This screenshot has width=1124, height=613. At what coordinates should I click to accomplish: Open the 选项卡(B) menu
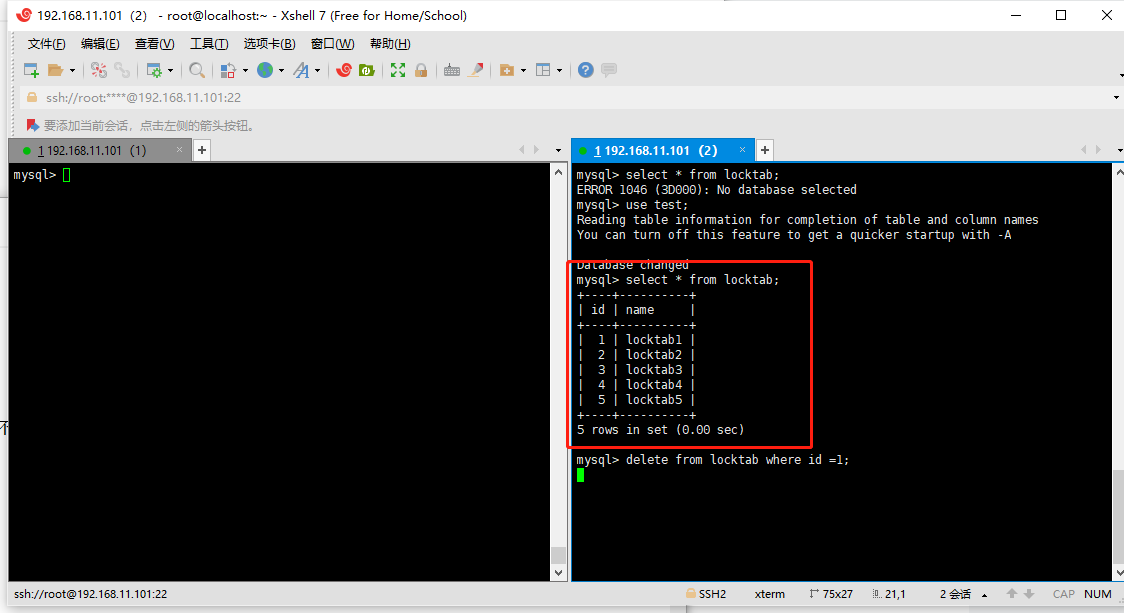[x=269, y=44]
